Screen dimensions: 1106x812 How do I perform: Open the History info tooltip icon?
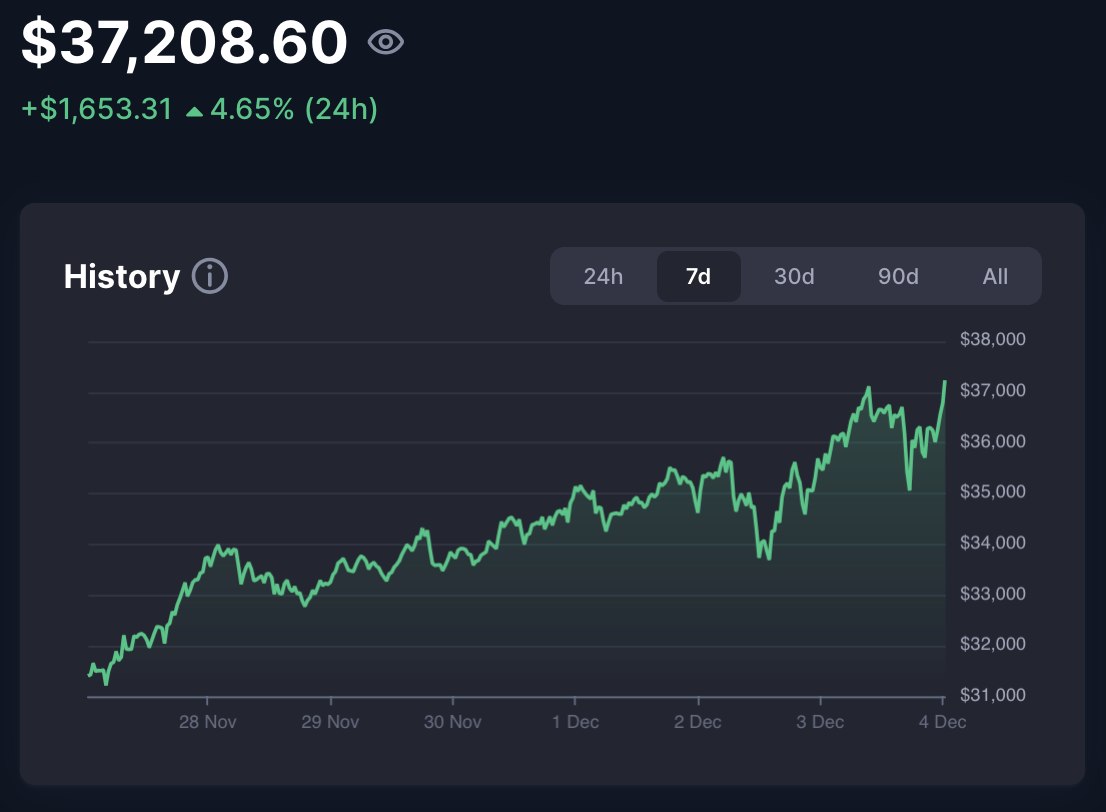coord(210,276)
